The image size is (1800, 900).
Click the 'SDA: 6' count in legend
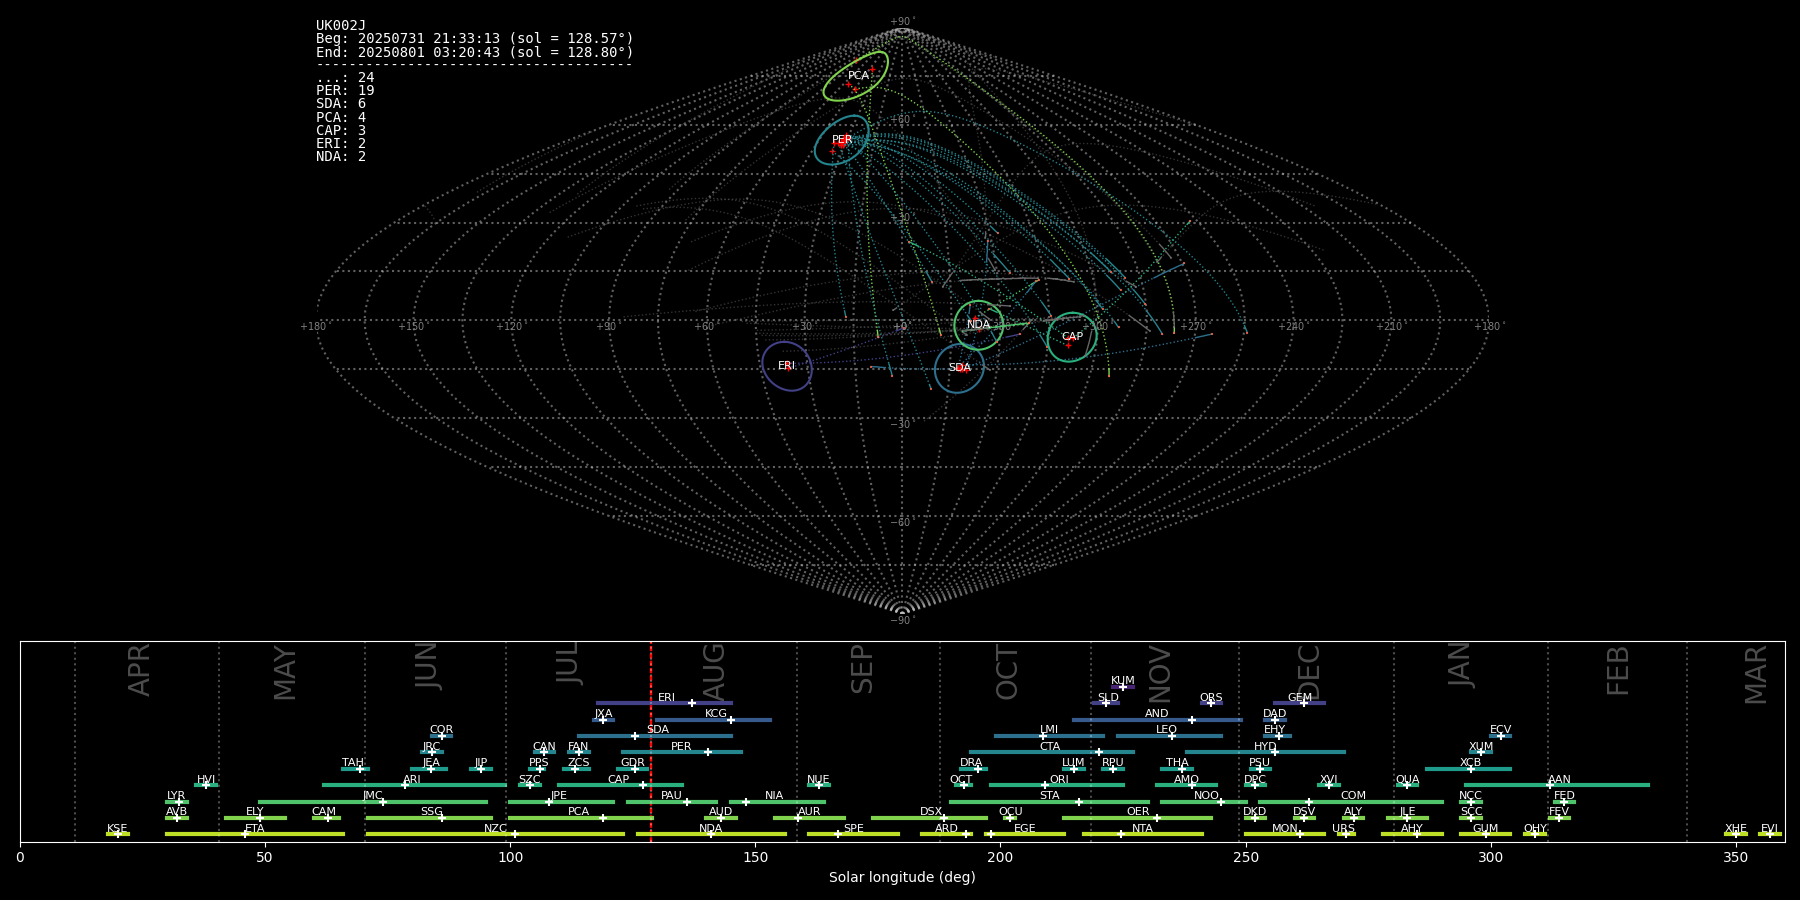tap(341, 104)
